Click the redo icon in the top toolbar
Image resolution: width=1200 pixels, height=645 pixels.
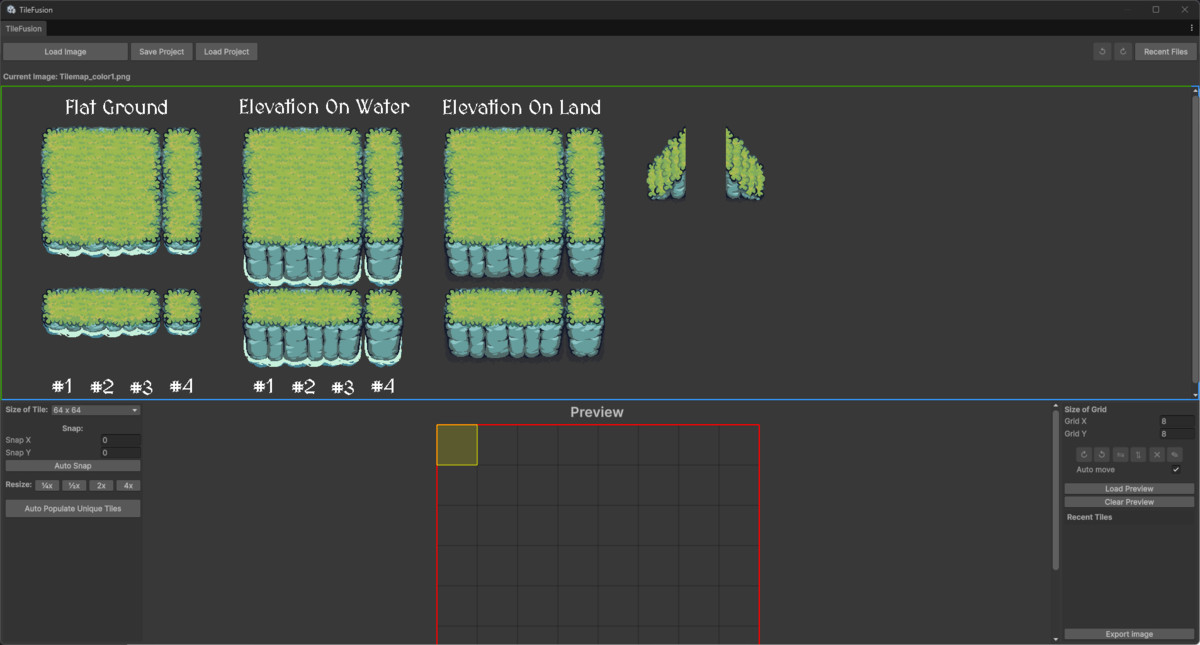pyautogui.click(x=1122, y=50)
